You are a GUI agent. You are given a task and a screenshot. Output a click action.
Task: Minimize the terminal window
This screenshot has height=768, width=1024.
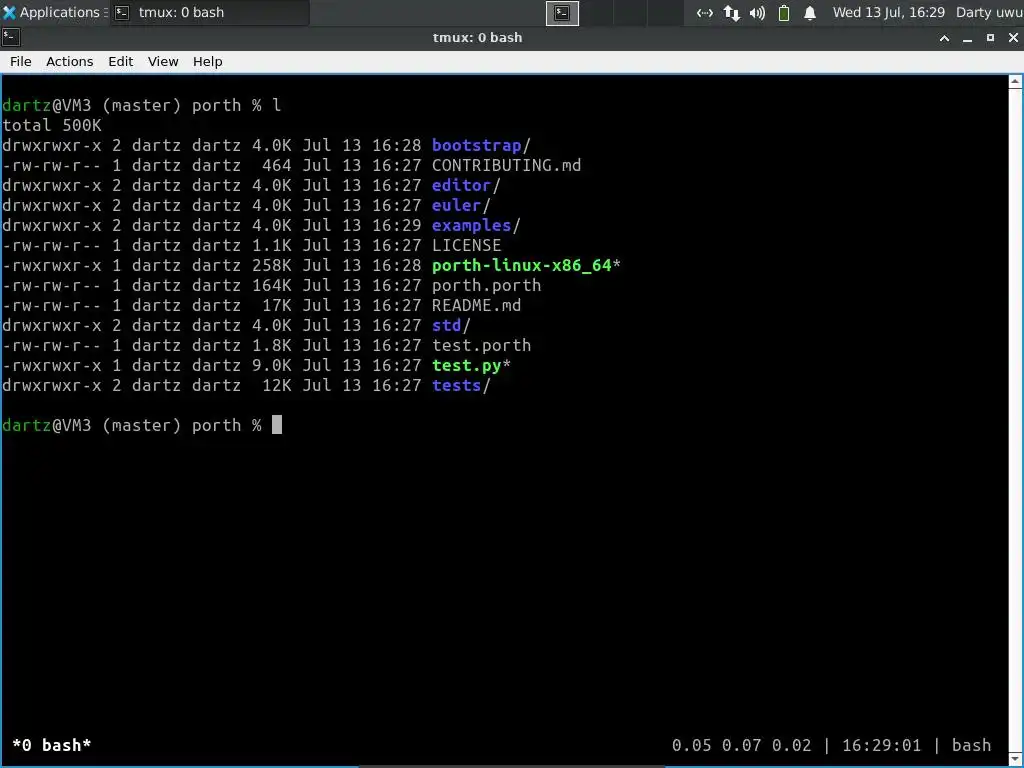pos(967,39)
